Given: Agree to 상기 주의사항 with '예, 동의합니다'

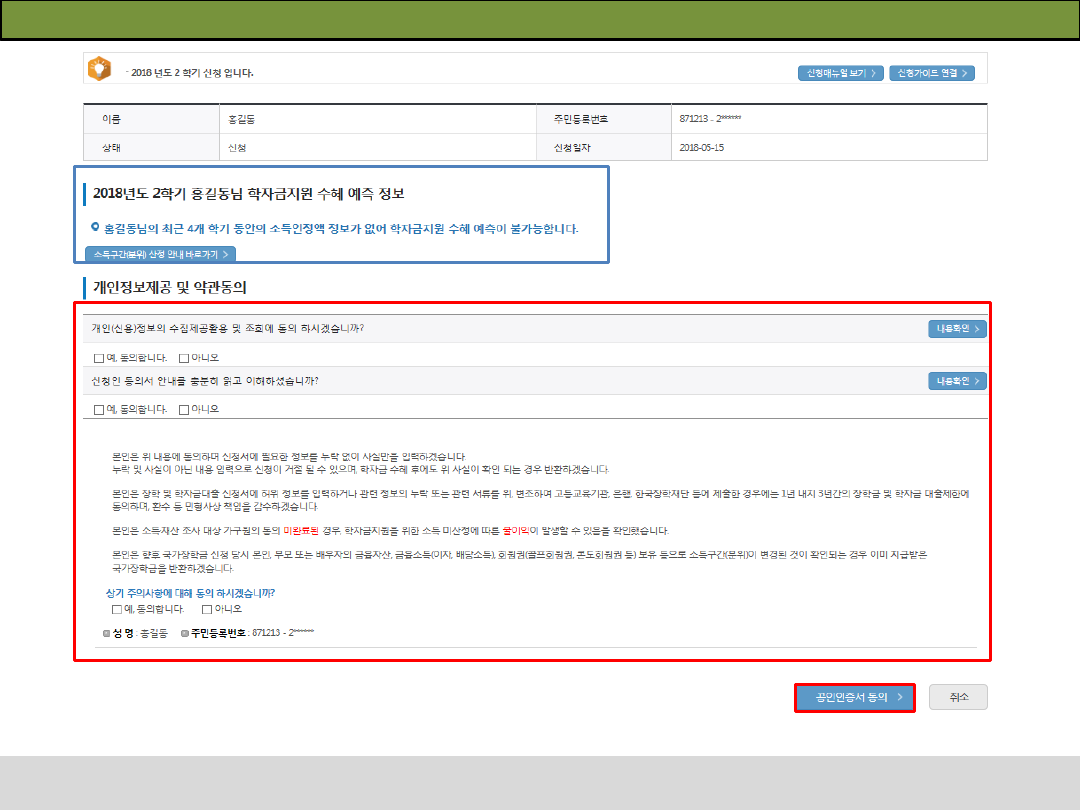Looking at the screenshot, I should tap(118, 609).
